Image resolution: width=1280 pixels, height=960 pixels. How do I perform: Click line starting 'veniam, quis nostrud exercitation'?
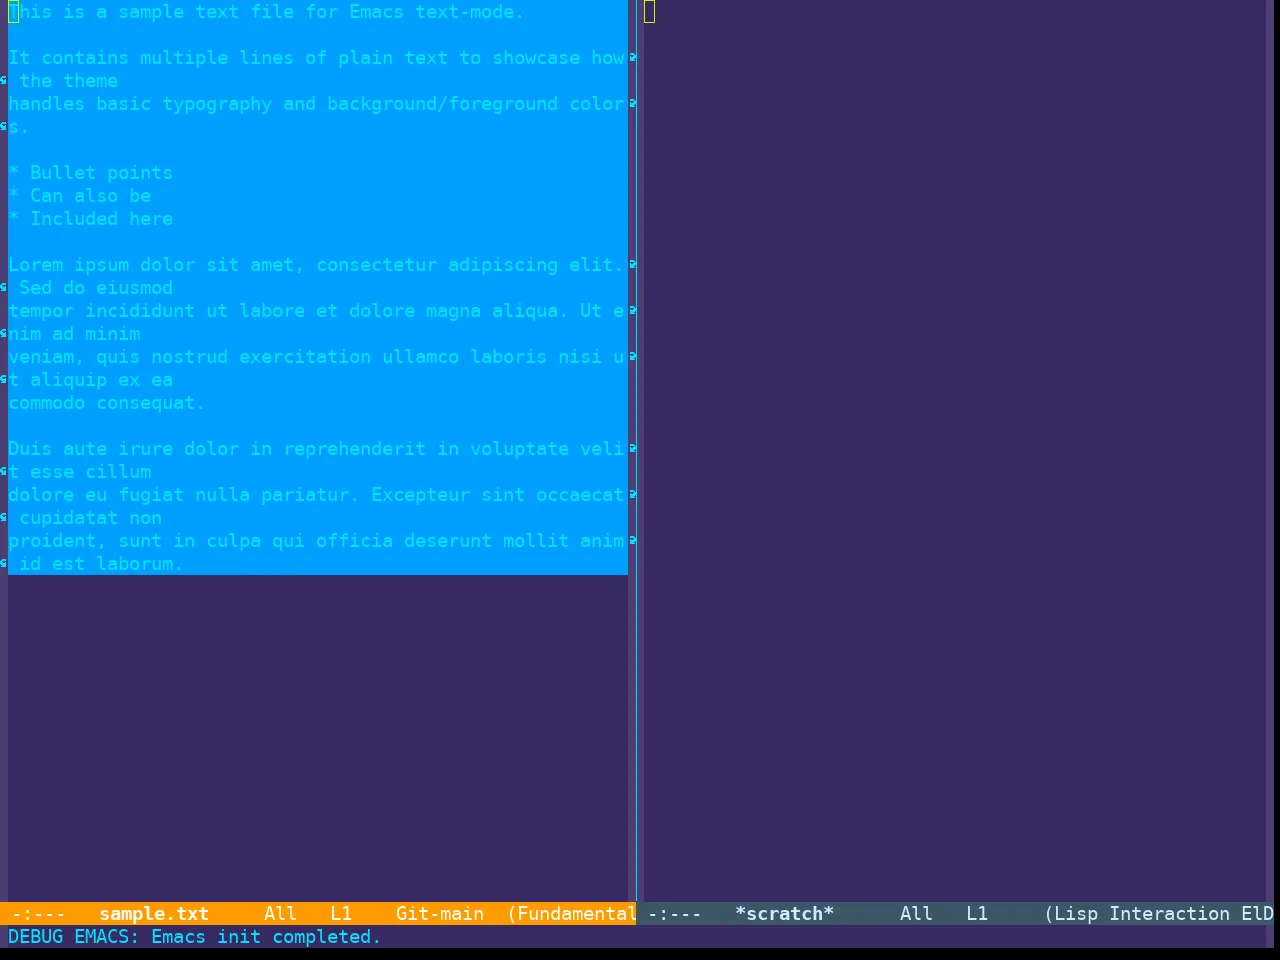(317, 357)
